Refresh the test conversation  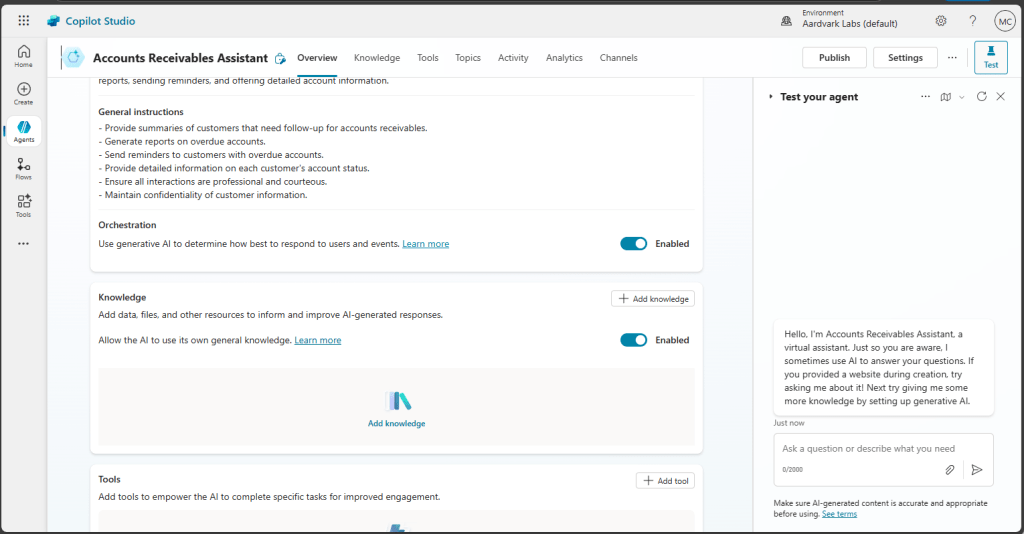tap(981, 97)
